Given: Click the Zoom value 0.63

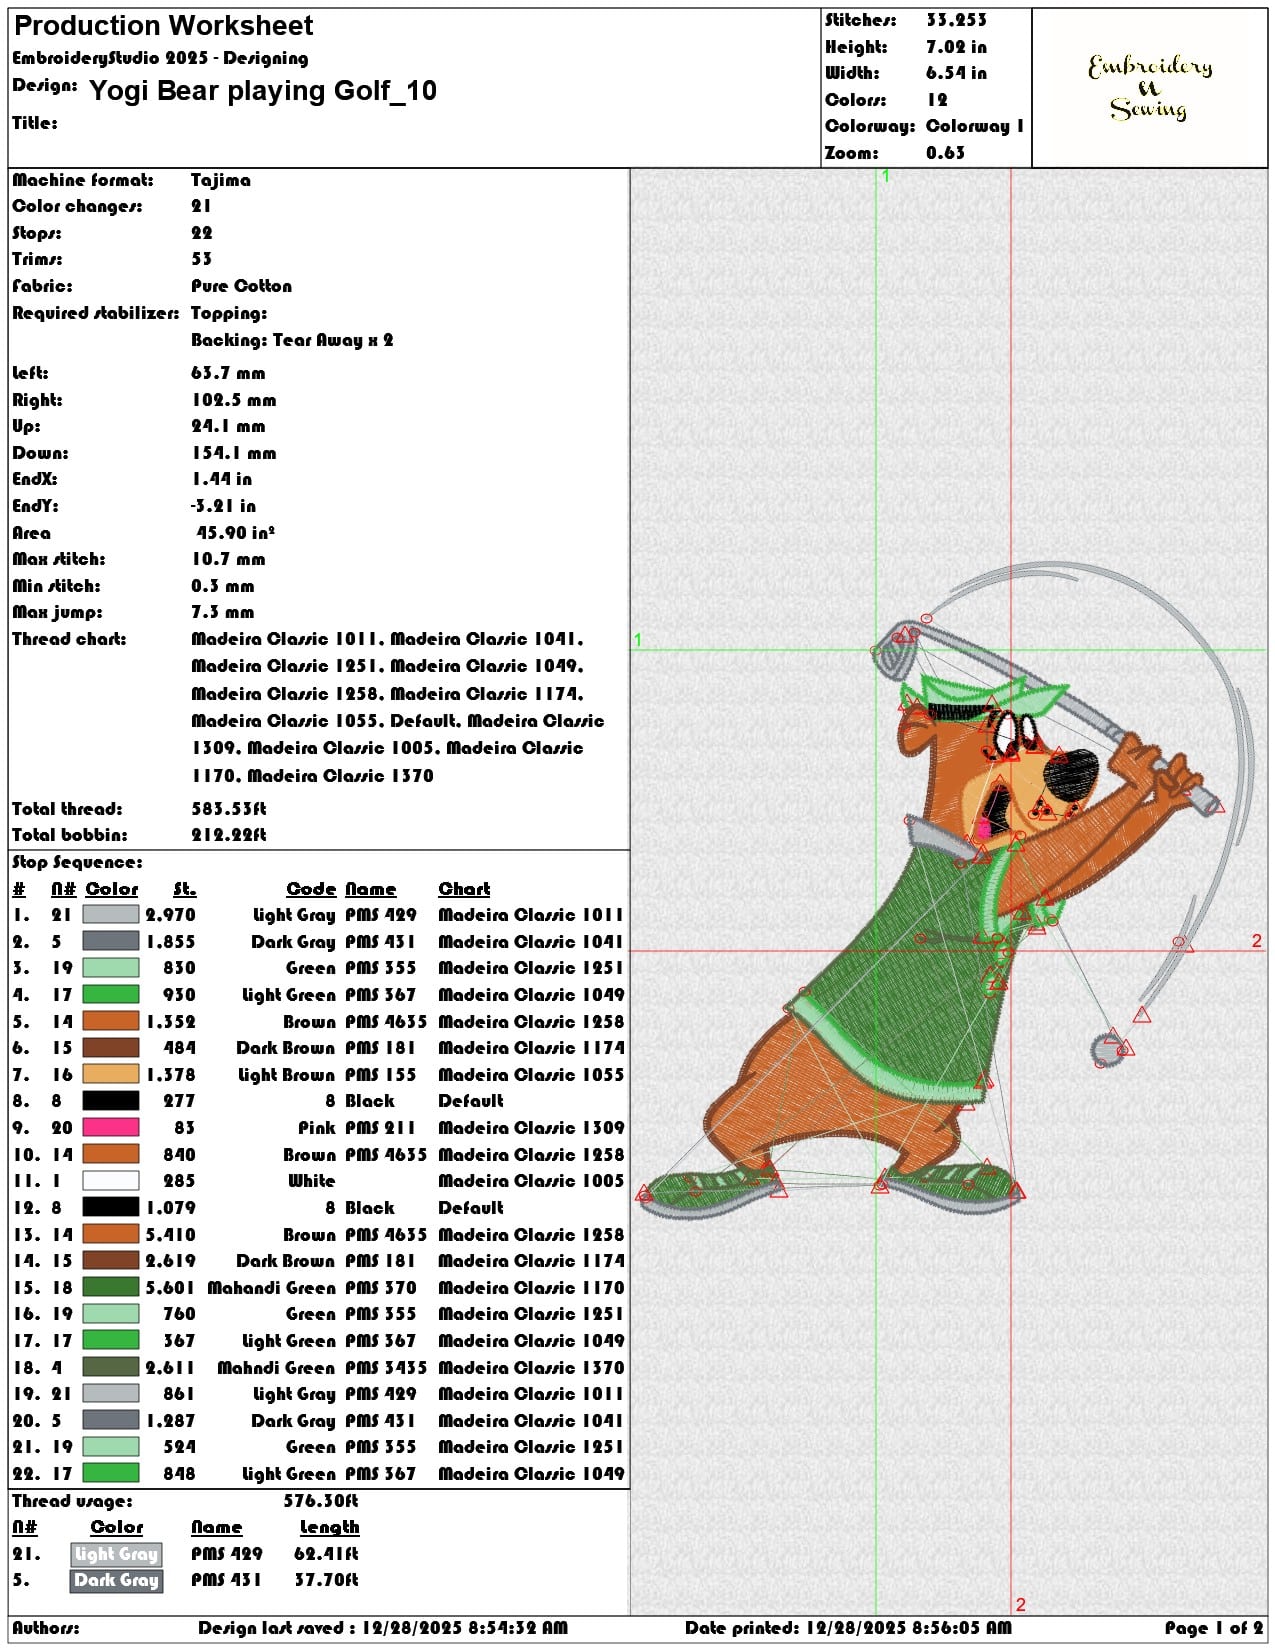Looking at the screenshot, I should coord(945,153).
